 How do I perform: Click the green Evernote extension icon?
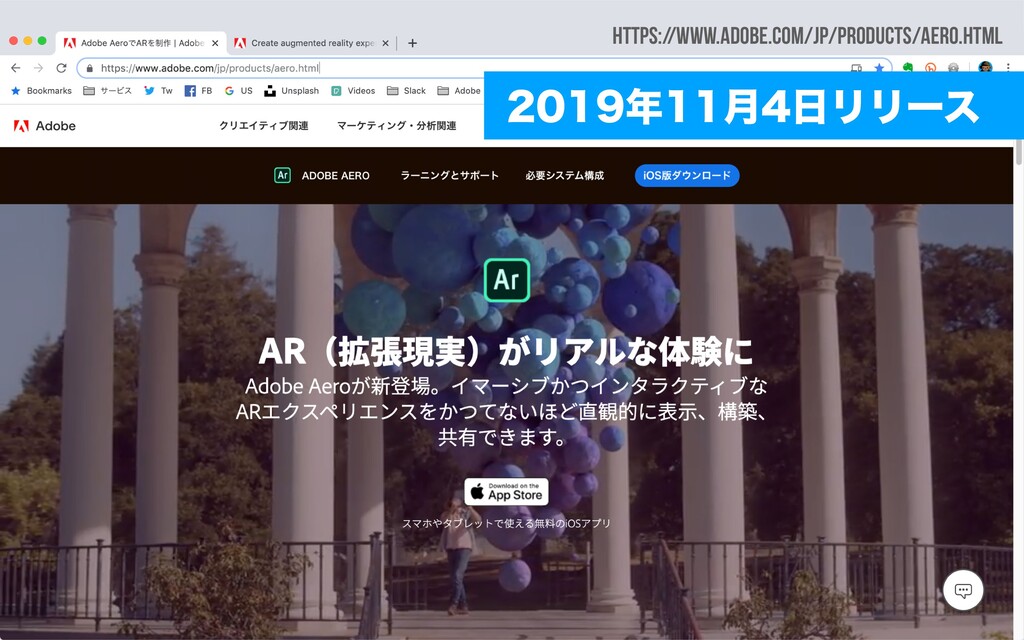[x=908, y=67]
